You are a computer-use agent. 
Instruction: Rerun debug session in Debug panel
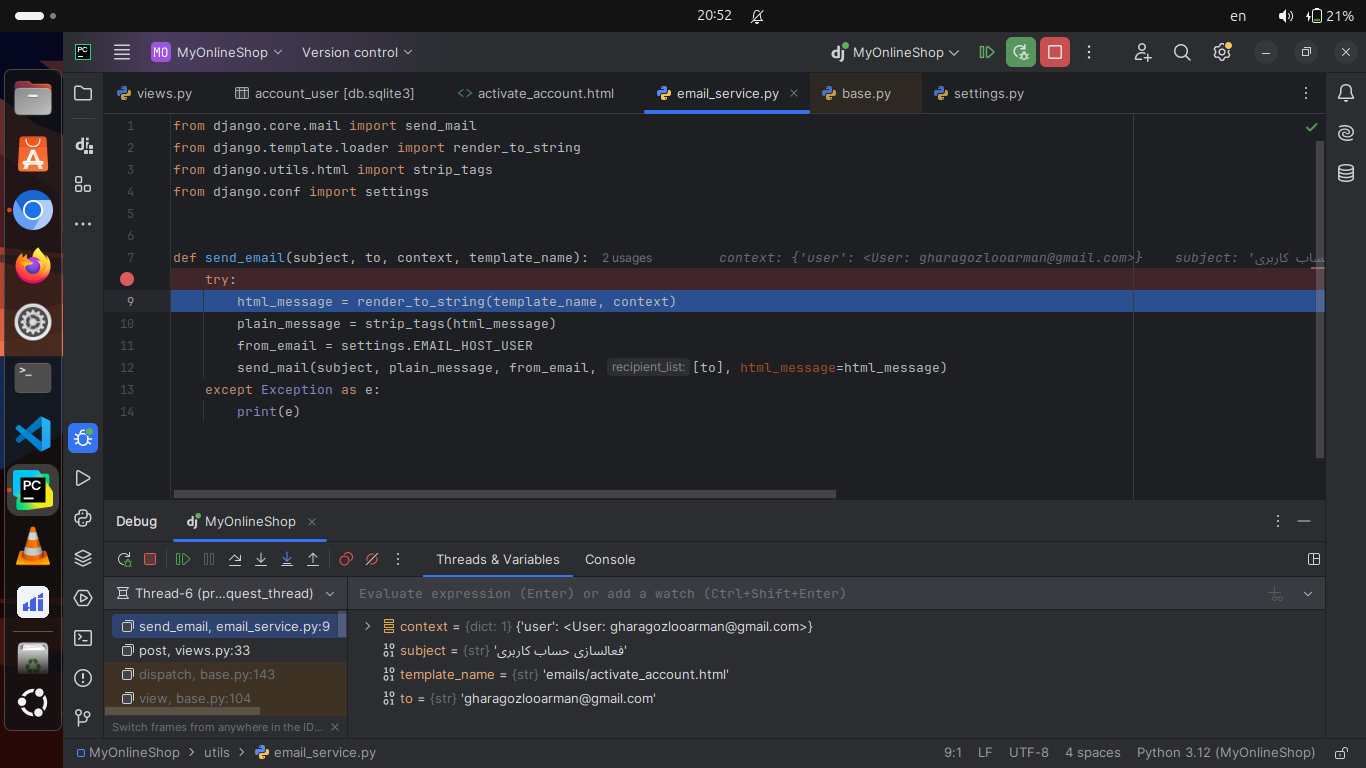(x=124, y=559)
